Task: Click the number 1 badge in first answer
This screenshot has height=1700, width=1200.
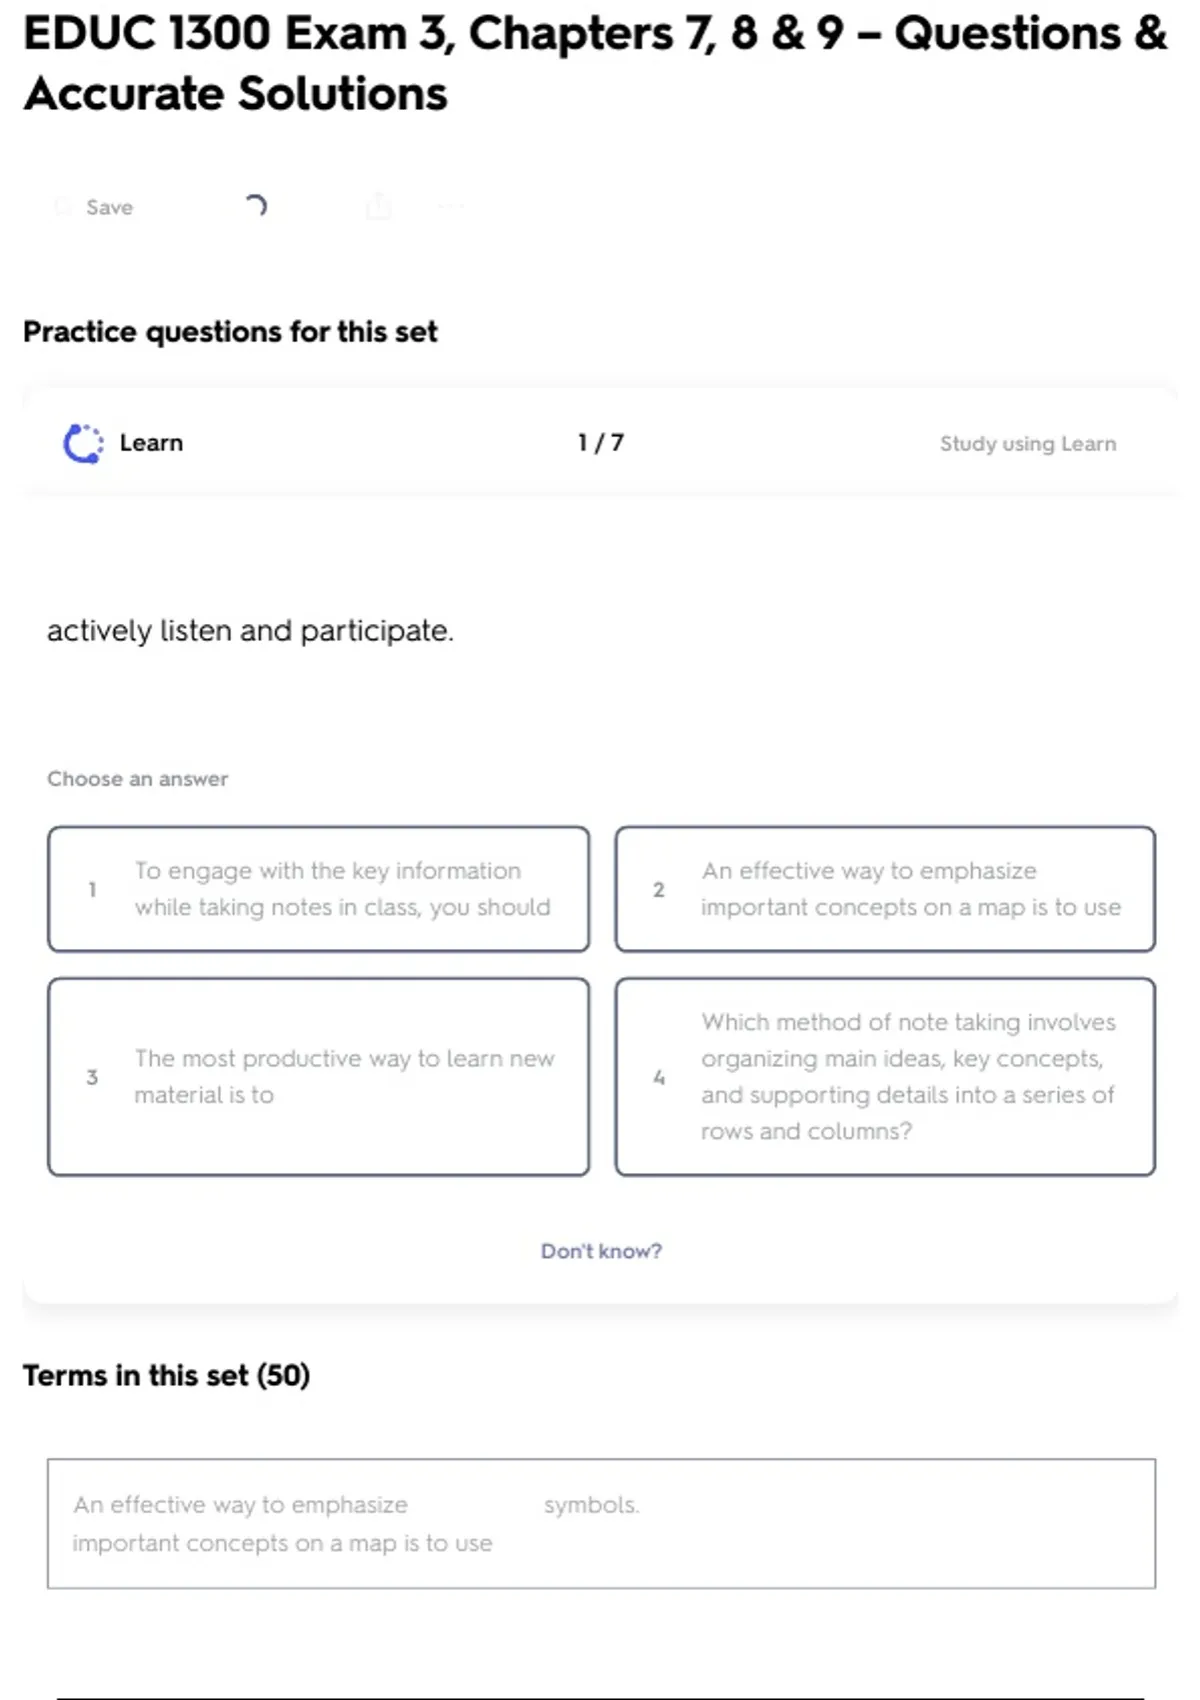Action: click(x=92, y=889)
